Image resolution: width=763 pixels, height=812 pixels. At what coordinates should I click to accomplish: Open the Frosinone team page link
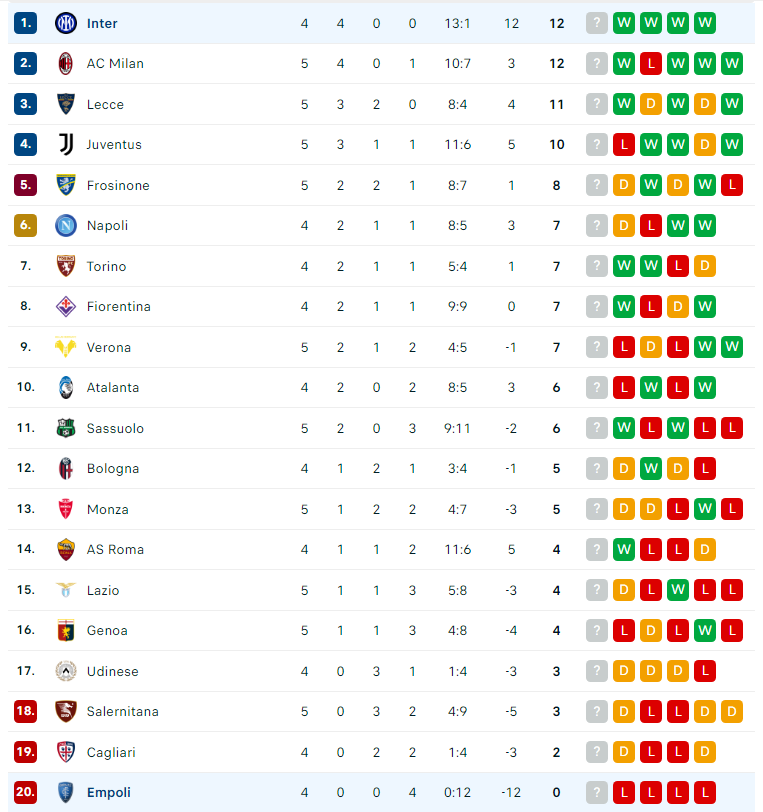118,185
